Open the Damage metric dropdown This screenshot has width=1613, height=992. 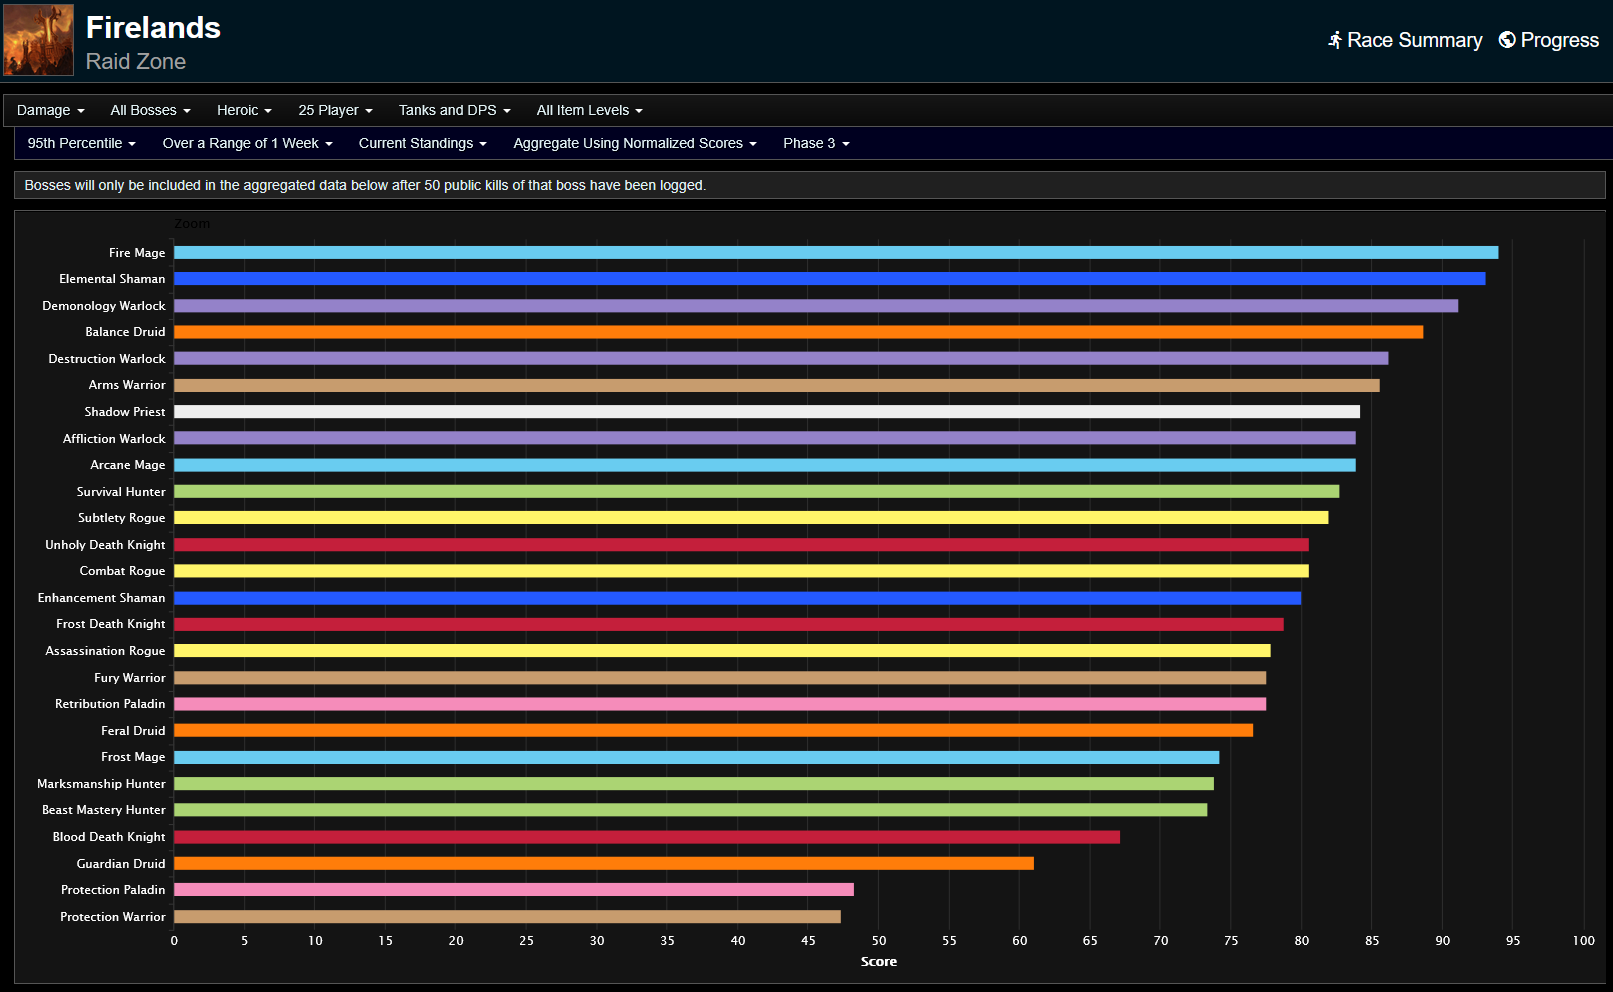pyautogui.click(x=50, y=110)
